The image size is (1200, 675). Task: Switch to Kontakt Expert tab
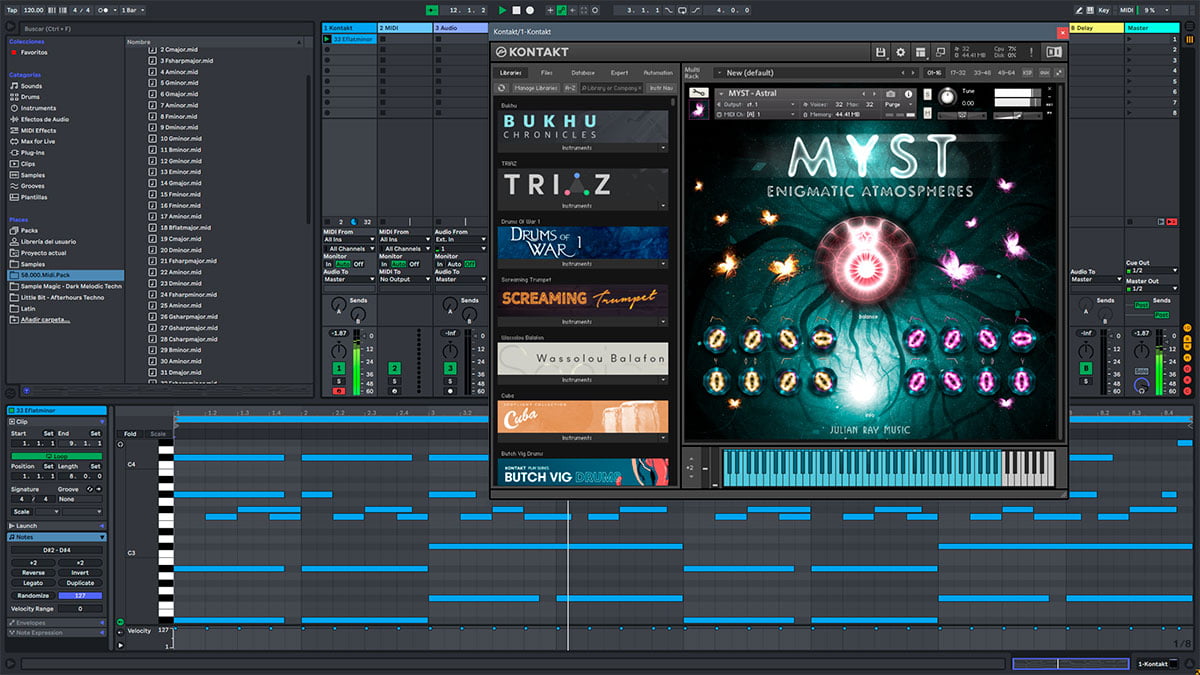click(620, 73)
